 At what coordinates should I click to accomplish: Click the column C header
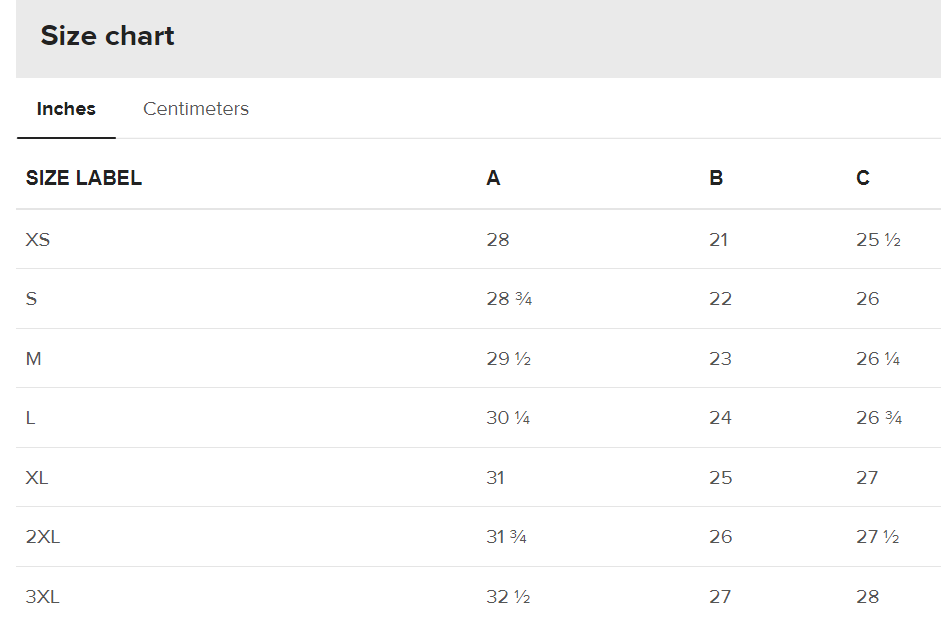[x=863, y=178]
